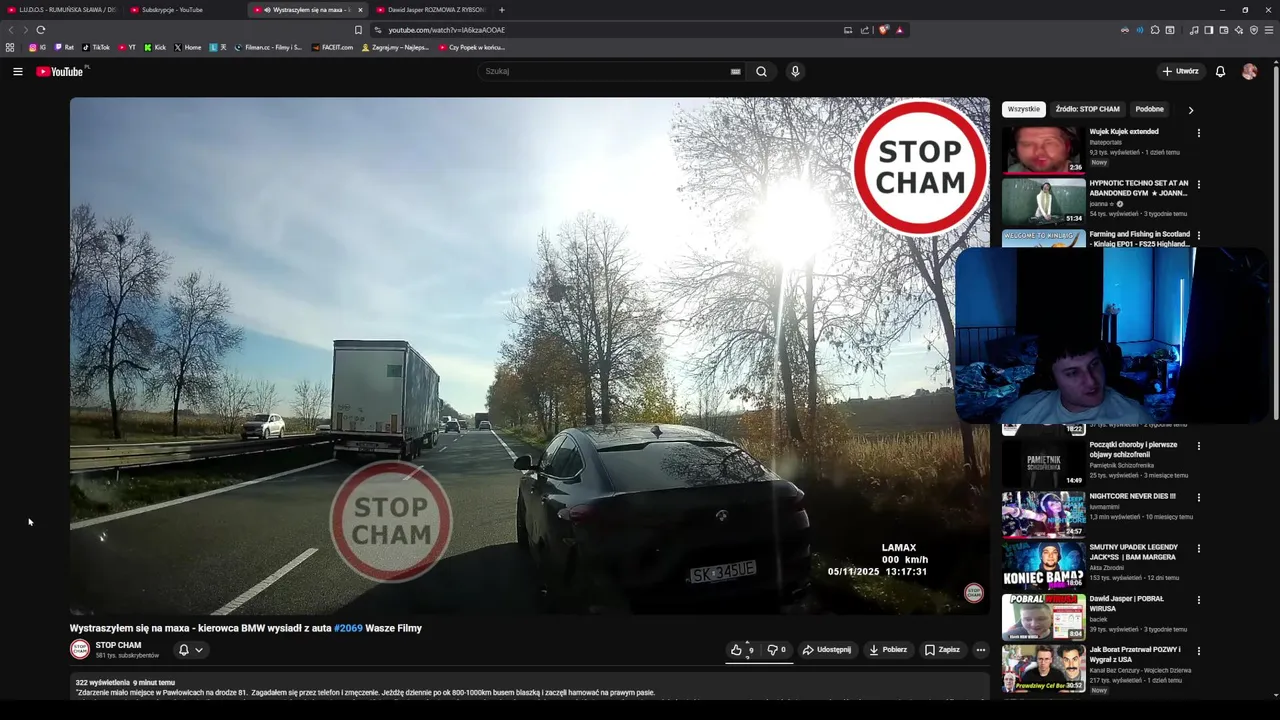This screenshot has height=720, width=1280.
Task: Click the STOP CHAM channel avatar
Action: coord(80,650)
